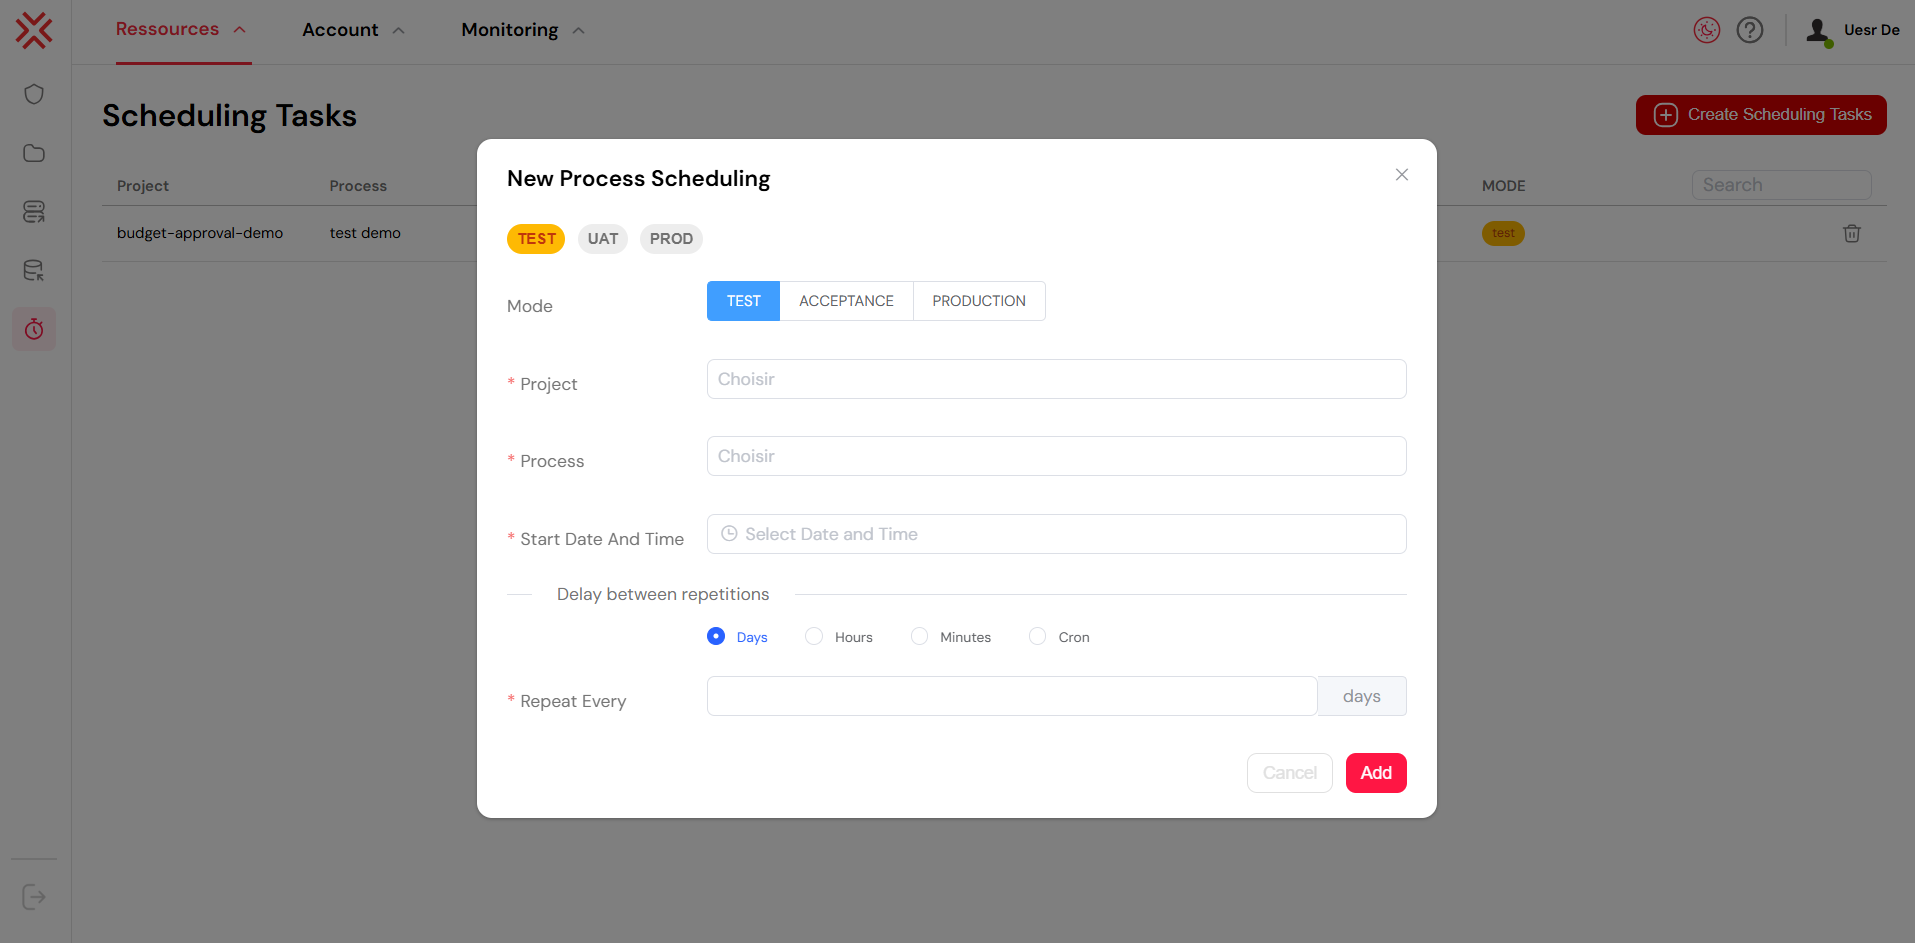Viewport: 1915px width, 943px height.
Task: Open the shield security sidebar icon
Action: pyautogui.click(x=34, y=94)
